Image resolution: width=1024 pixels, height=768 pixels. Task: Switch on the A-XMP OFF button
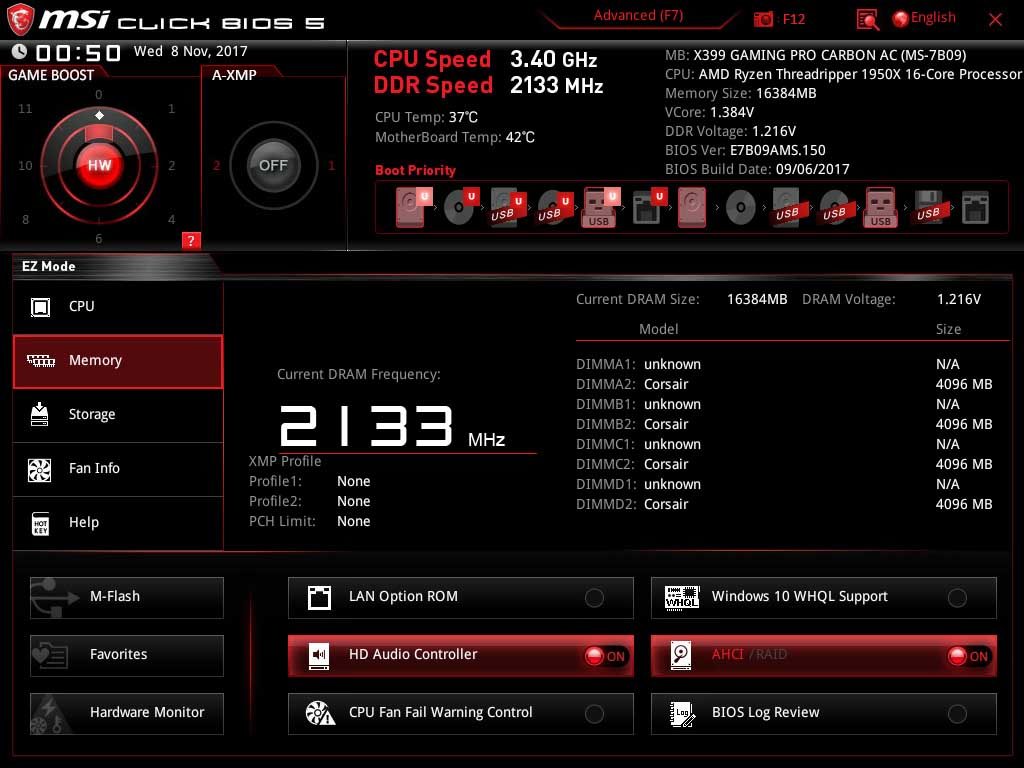pyautogui.click(x=273, y=165)
